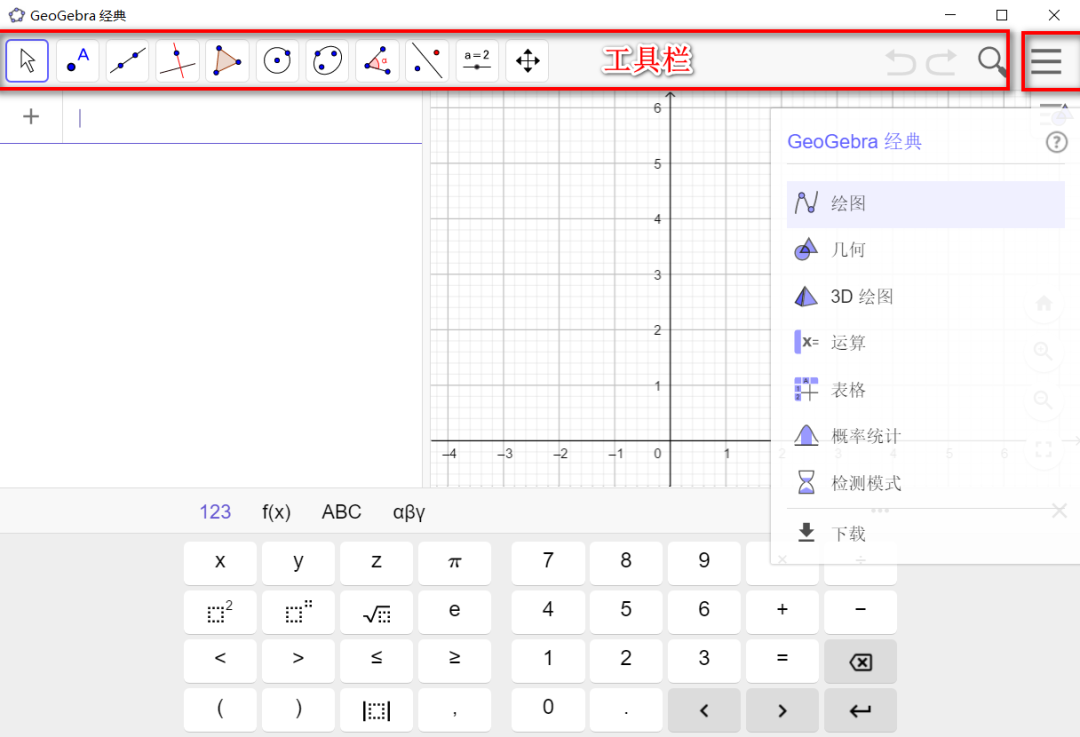The image size is (1080, 737).
Task: Switch keyboard to ABC tab
Action: tap(341, 512)
